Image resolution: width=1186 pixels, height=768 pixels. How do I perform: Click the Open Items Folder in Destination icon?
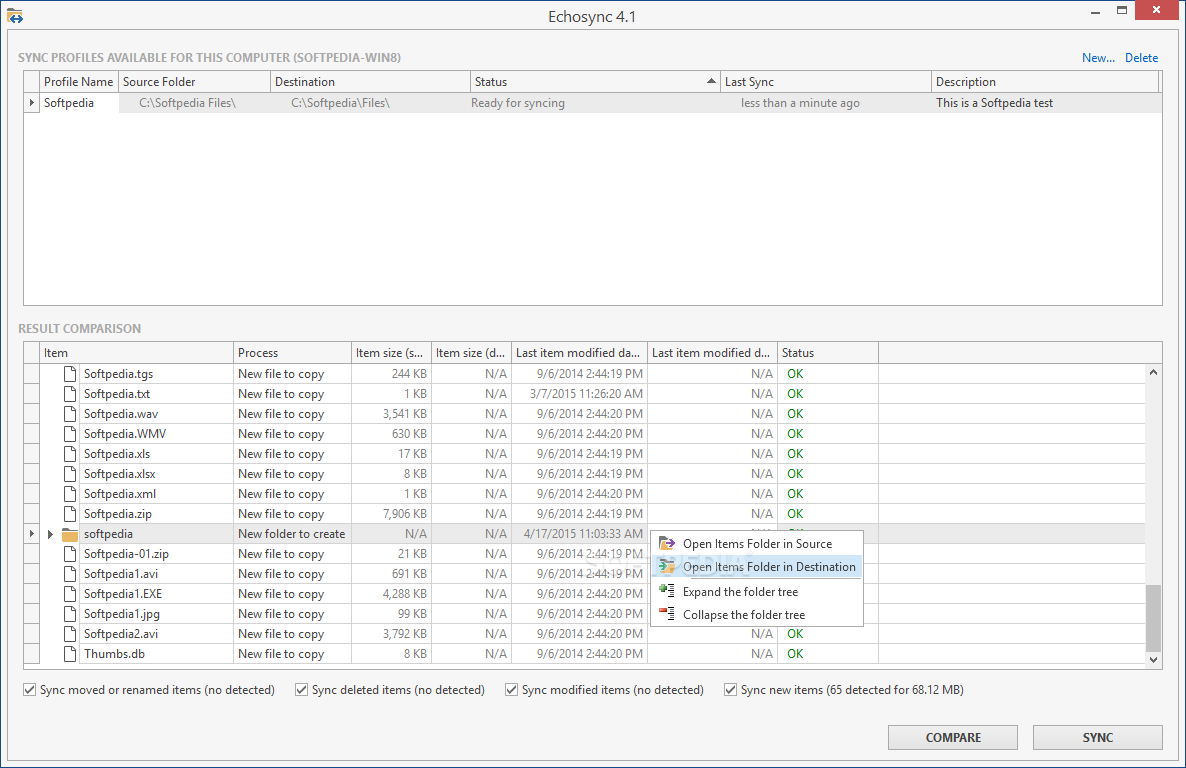666,566
